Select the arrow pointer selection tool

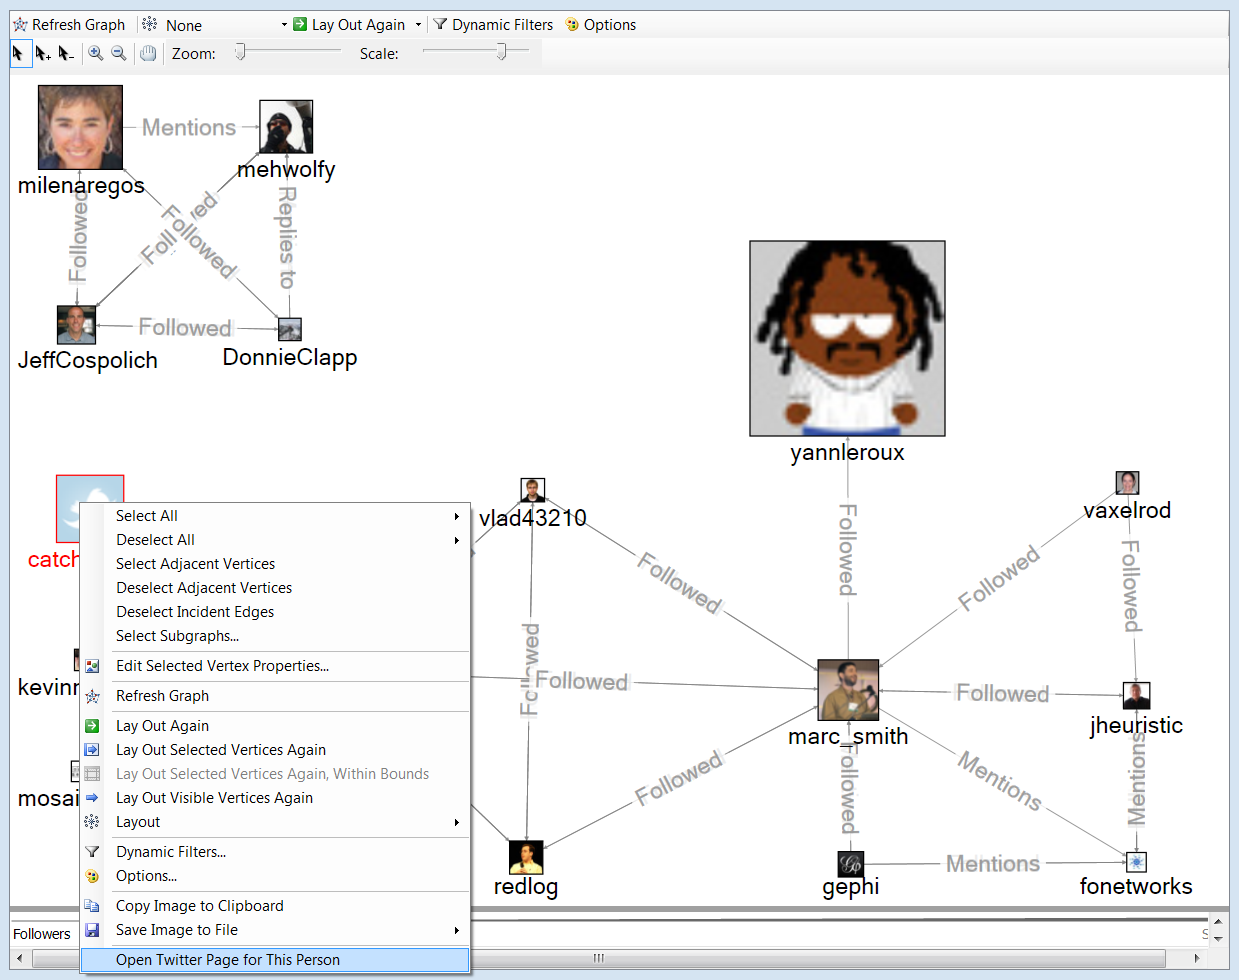[20, 54]
